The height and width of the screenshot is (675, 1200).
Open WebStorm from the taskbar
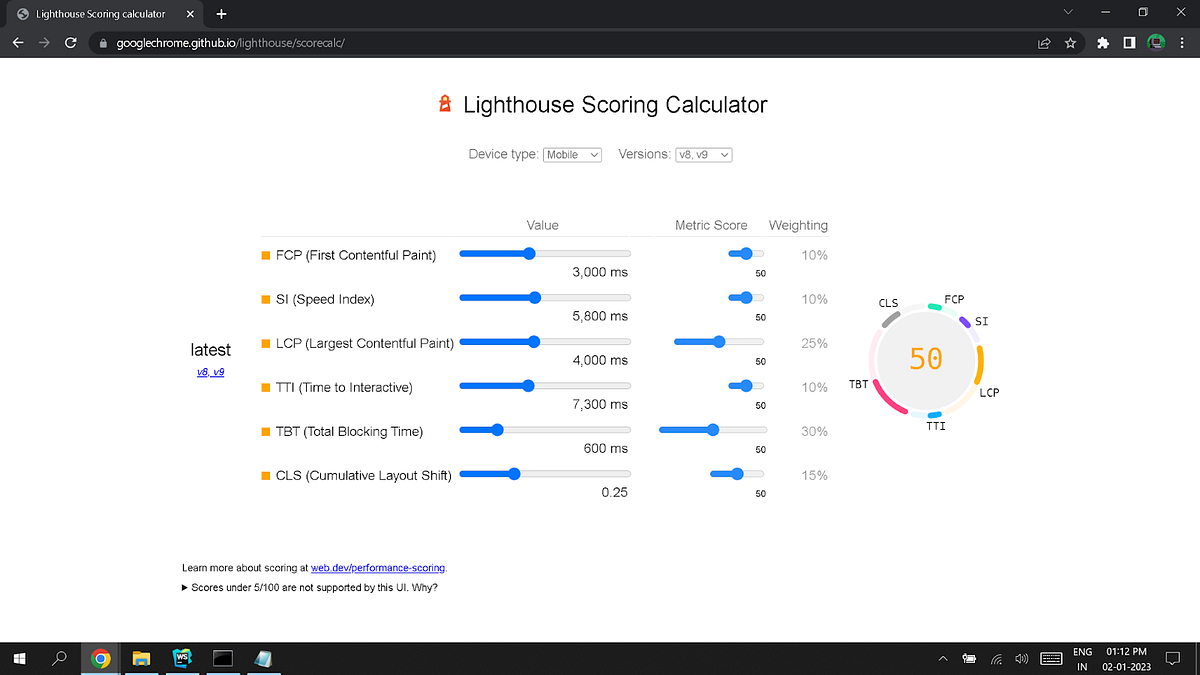(182, 658)
